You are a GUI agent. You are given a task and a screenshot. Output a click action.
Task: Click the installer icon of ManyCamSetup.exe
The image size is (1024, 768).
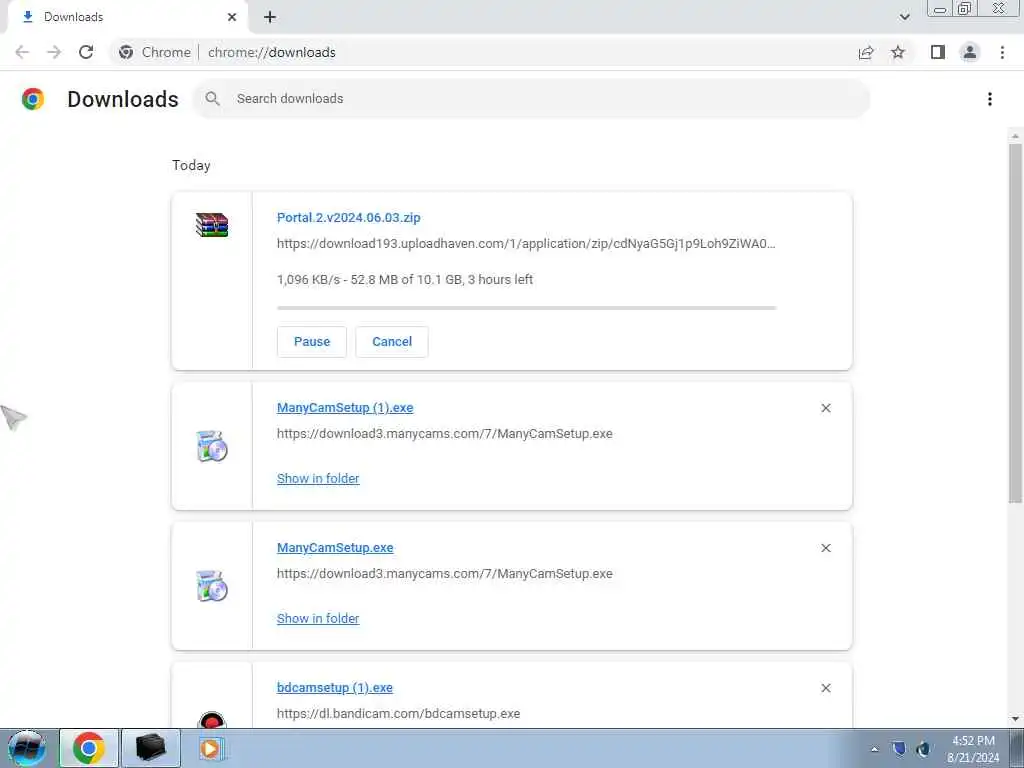click(x=212, y=586)
